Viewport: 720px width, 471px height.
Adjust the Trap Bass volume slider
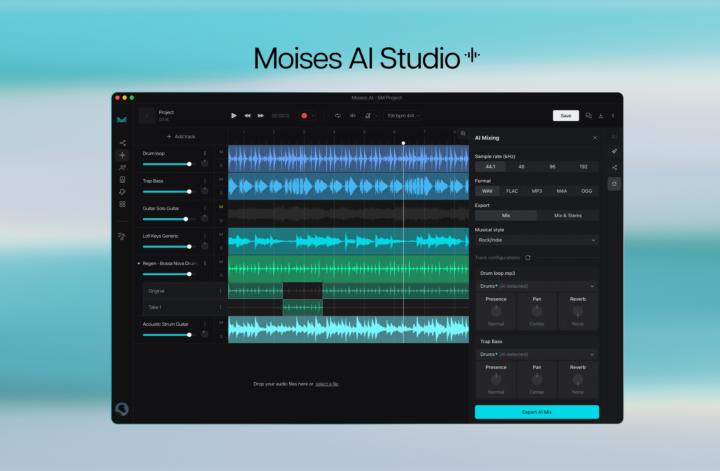pyautogui.click(x=167, y=191)
